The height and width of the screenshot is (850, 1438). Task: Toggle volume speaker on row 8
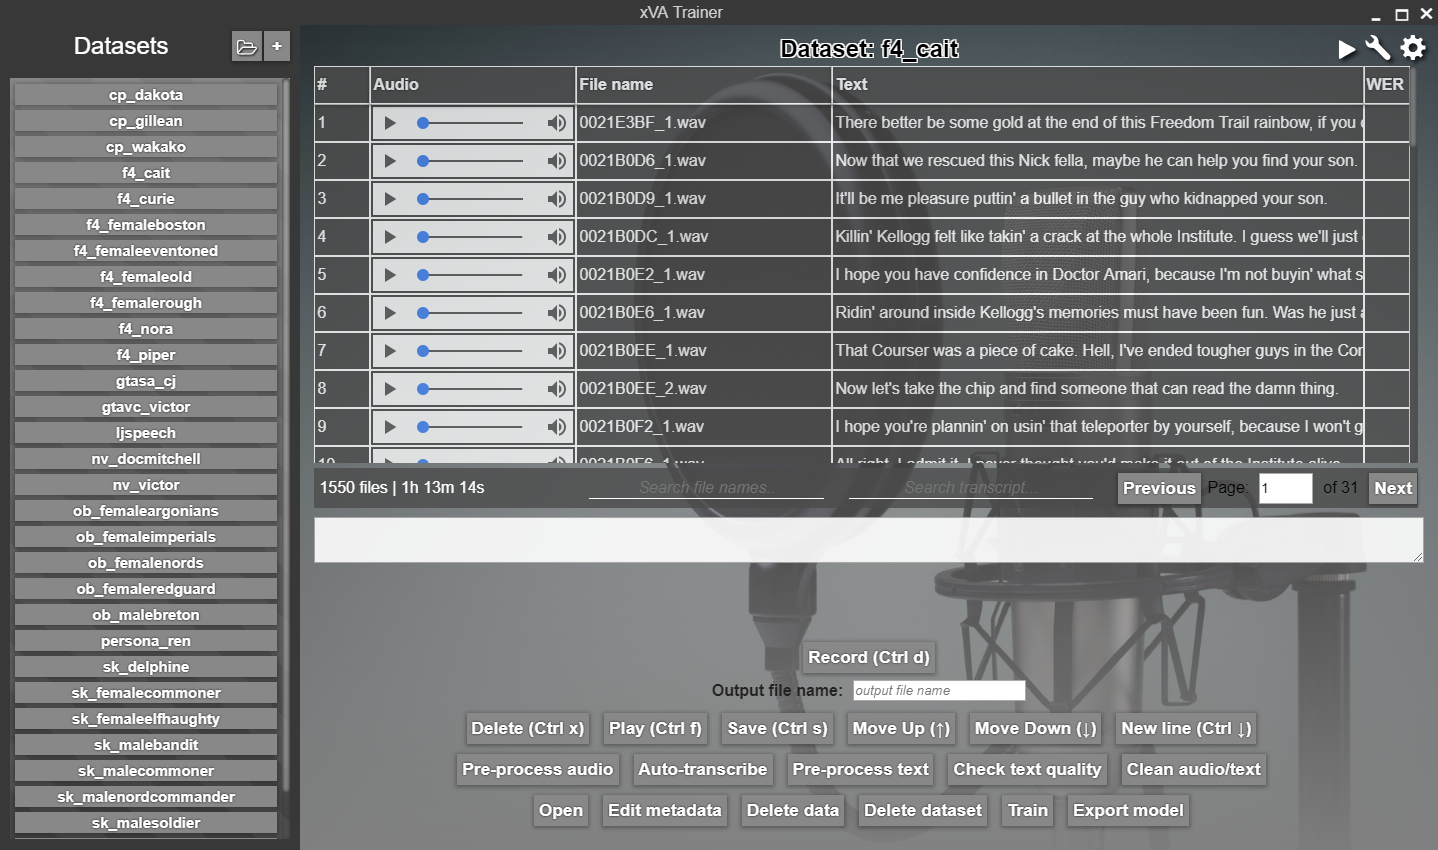[x=556, y=389]
